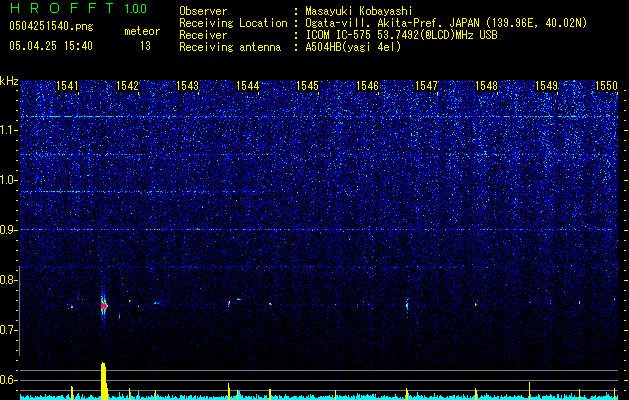The width and height of the screenshot is (629, 400).
Task: Click the 1549 time marker
Action: coord(546,86)
